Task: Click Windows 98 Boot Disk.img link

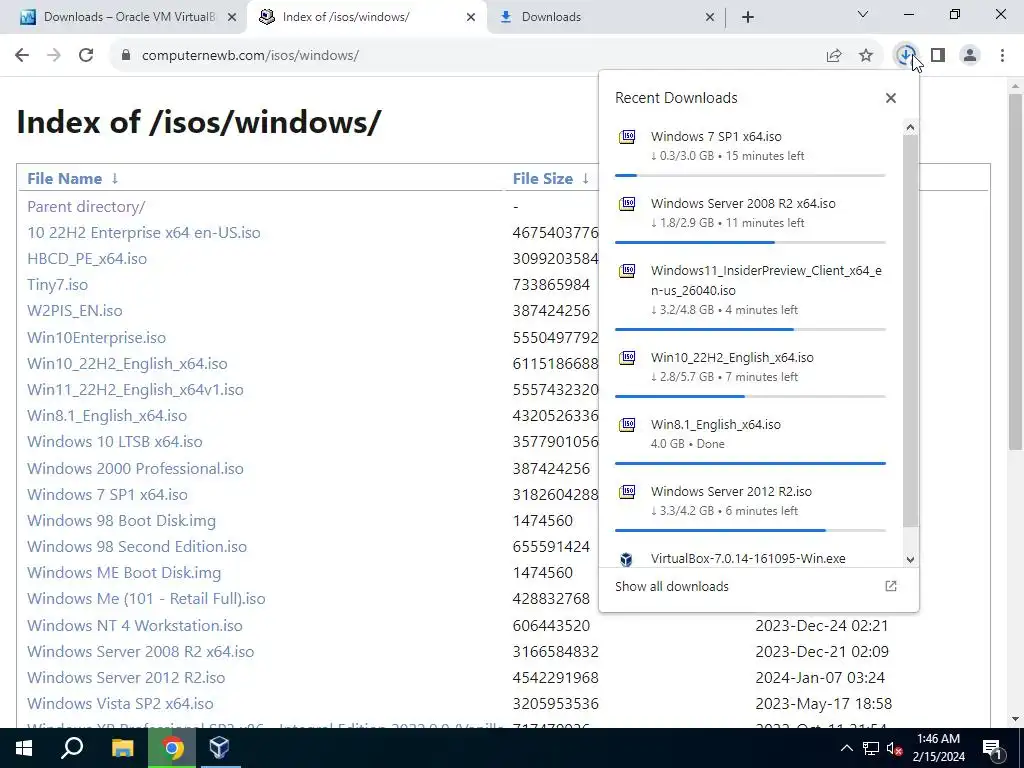Action: [121, 521]
